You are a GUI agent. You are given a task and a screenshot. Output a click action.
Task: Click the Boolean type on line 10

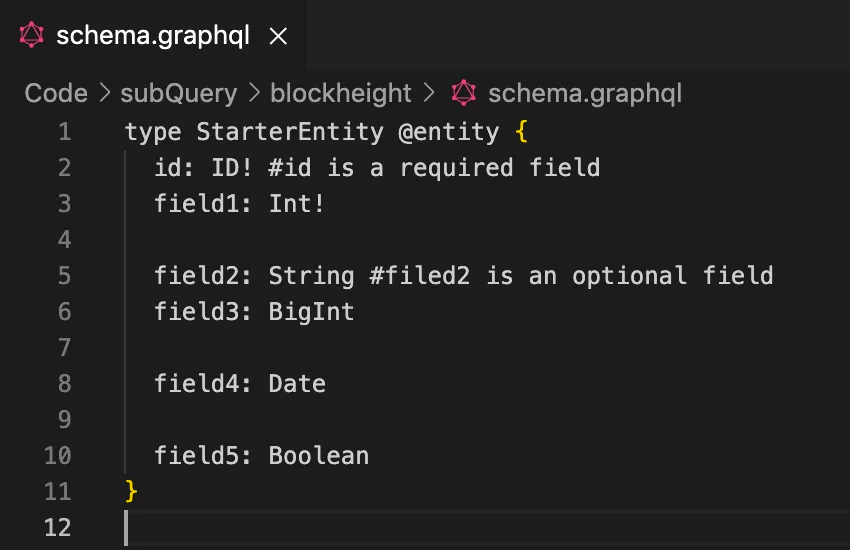(318, 455)
